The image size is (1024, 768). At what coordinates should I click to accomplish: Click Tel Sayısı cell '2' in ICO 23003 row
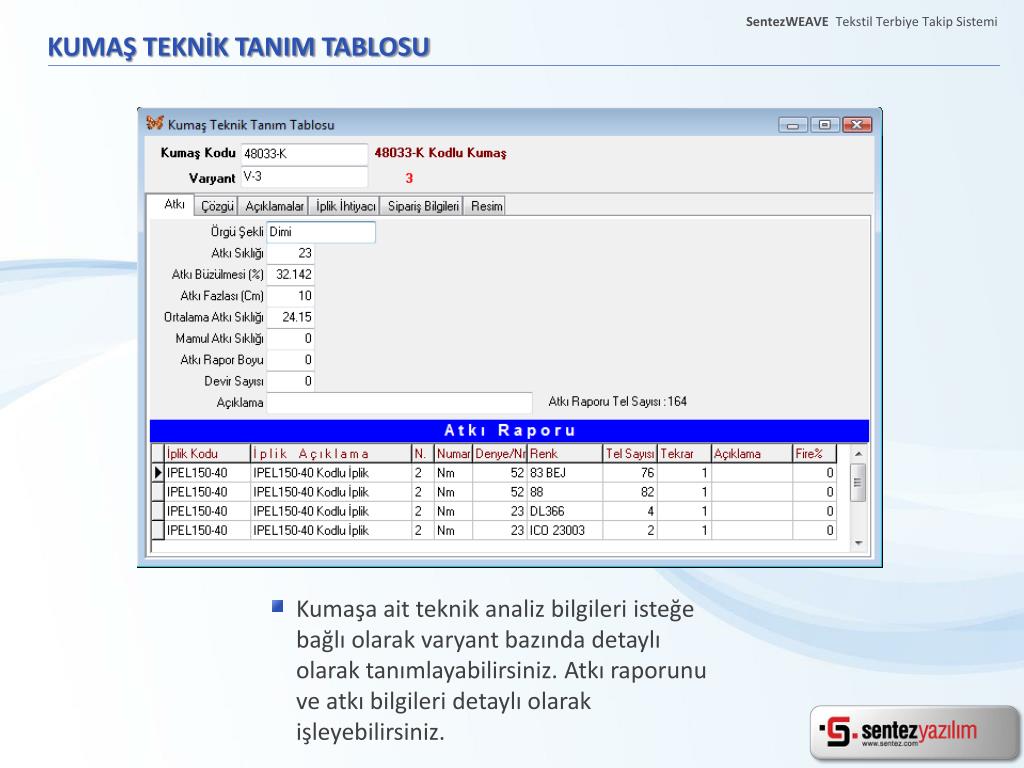(x=630, y=530)
